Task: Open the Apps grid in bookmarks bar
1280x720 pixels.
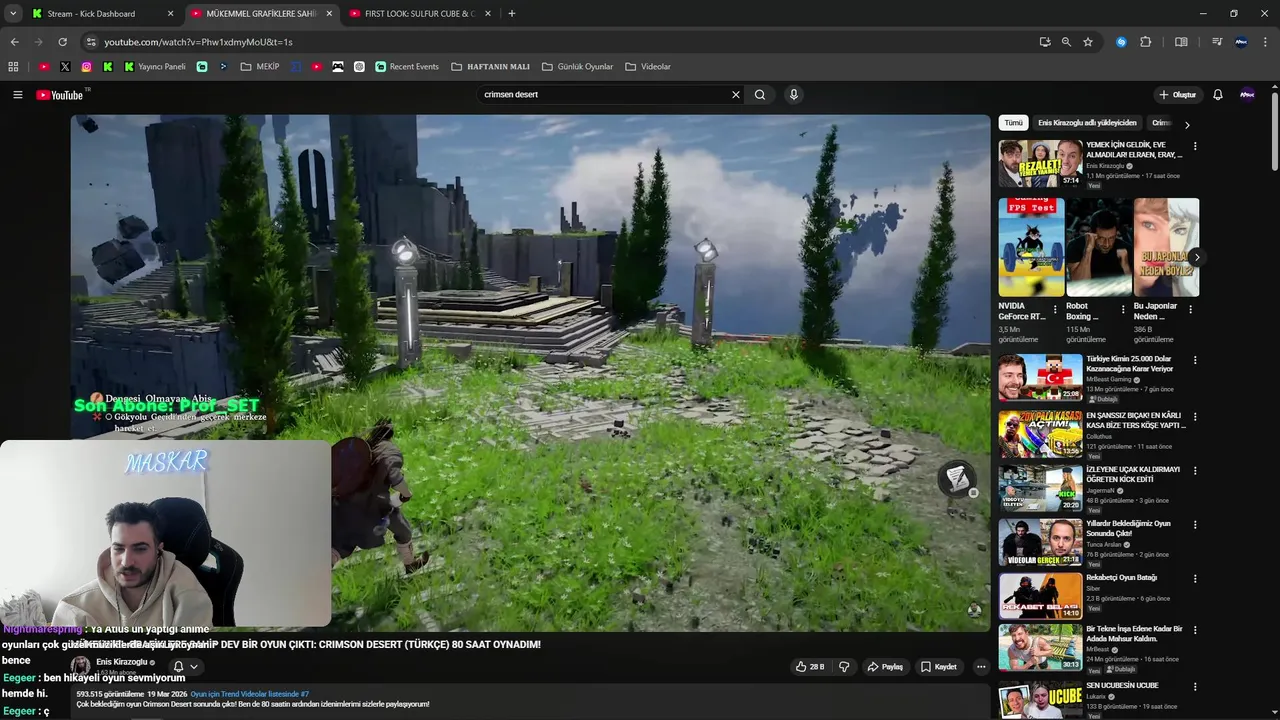Action: [13, 67]
